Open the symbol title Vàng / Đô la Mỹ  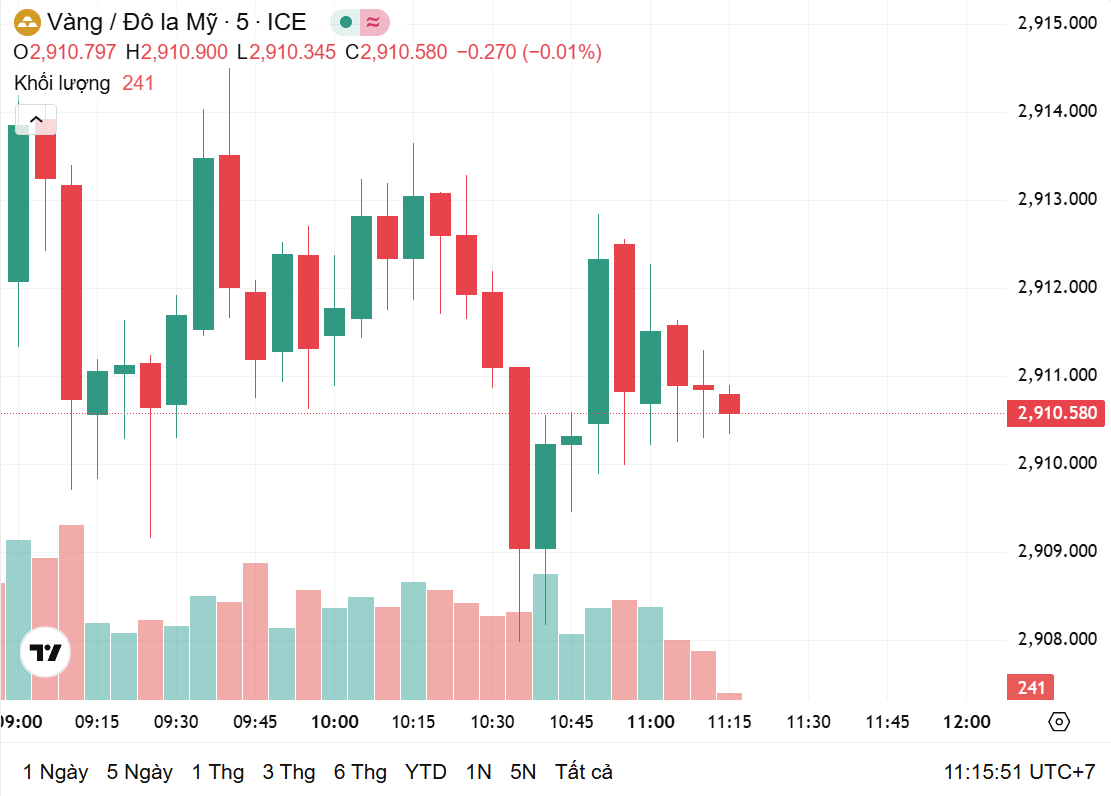[x=132, y=23]
